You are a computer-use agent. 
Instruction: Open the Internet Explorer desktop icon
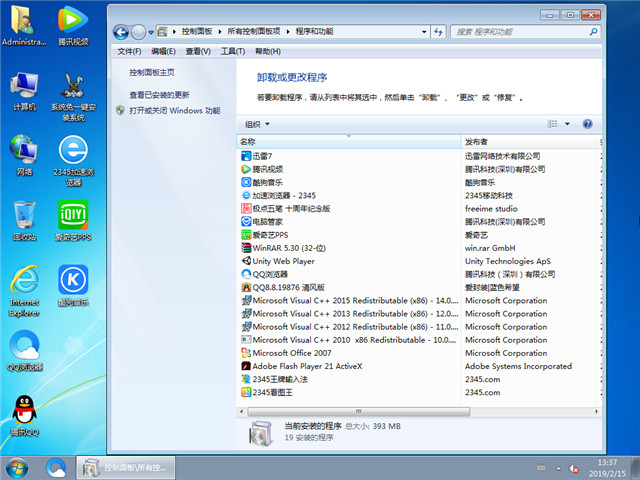click(x=24, y=291)
